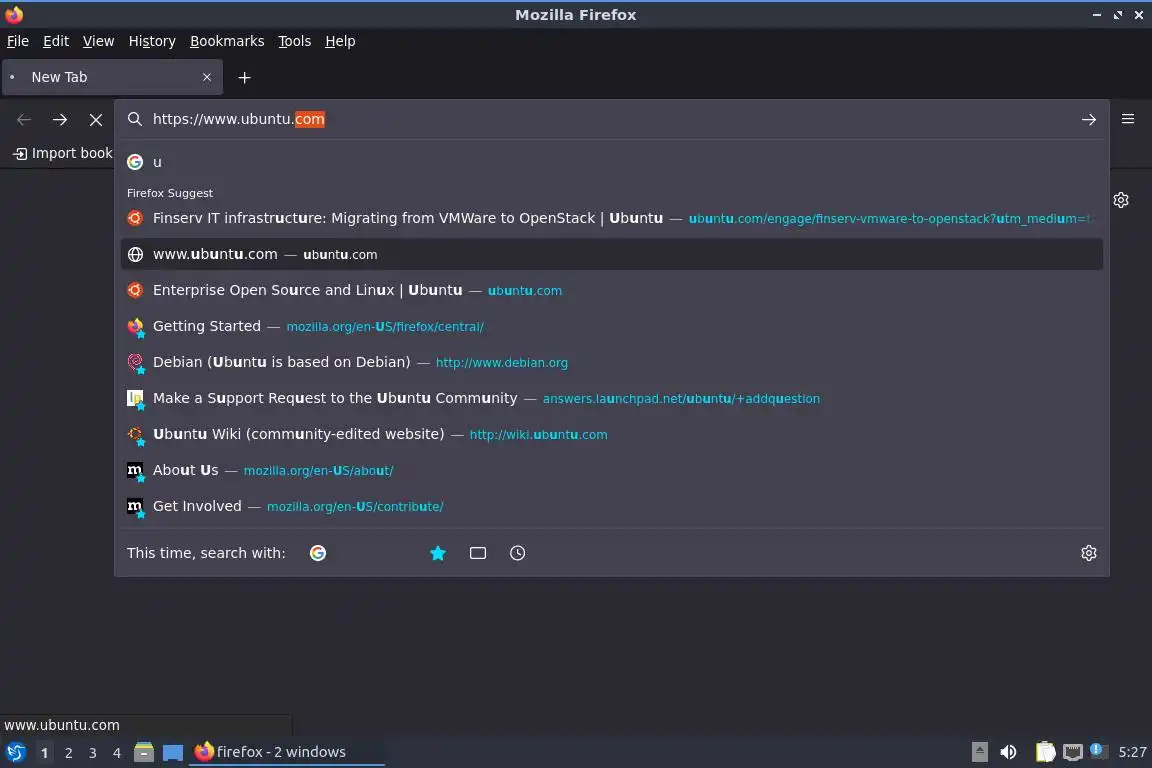This screenshot has height=768, width=1152.
Task: Click the update notification tray icon
Action: click(1096, 750)
